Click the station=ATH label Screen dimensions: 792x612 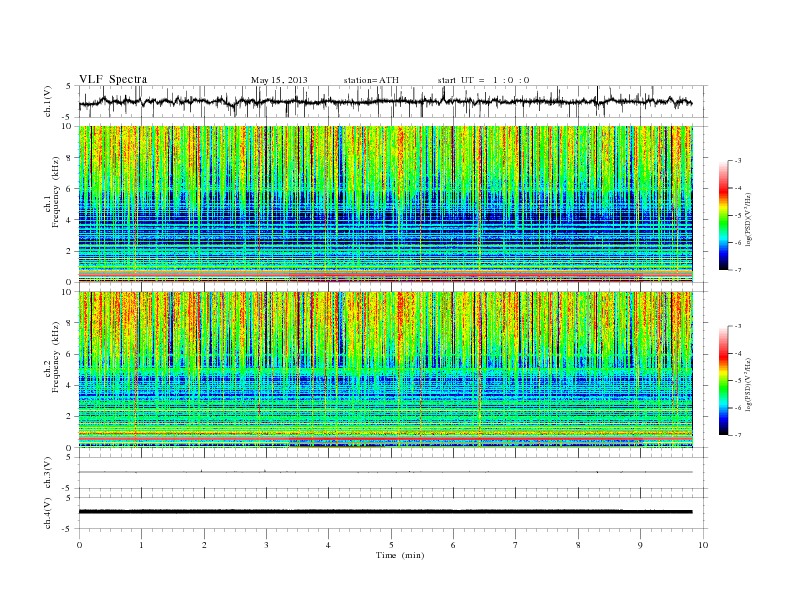(x=371, y=80)
